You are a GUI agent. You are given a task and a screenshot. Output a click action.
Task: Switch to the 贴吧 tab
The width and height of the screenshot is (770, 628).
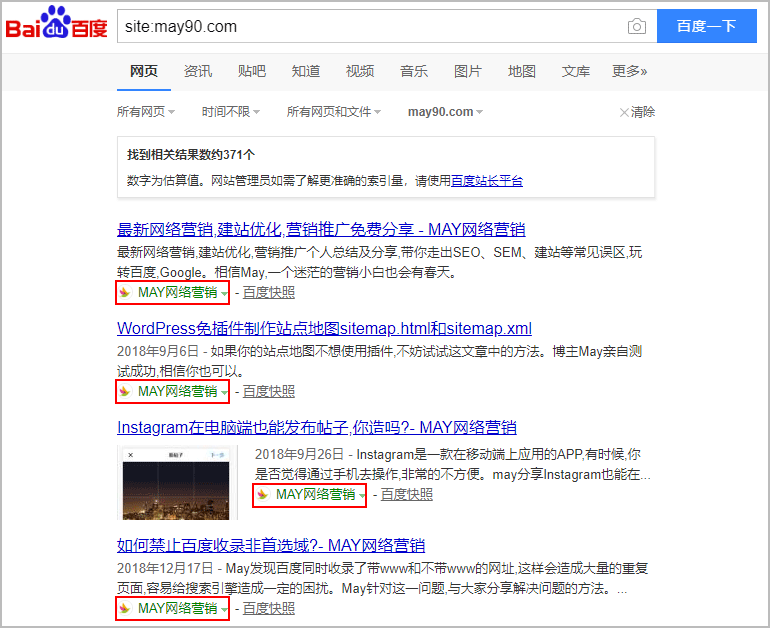tap(252, 72)
